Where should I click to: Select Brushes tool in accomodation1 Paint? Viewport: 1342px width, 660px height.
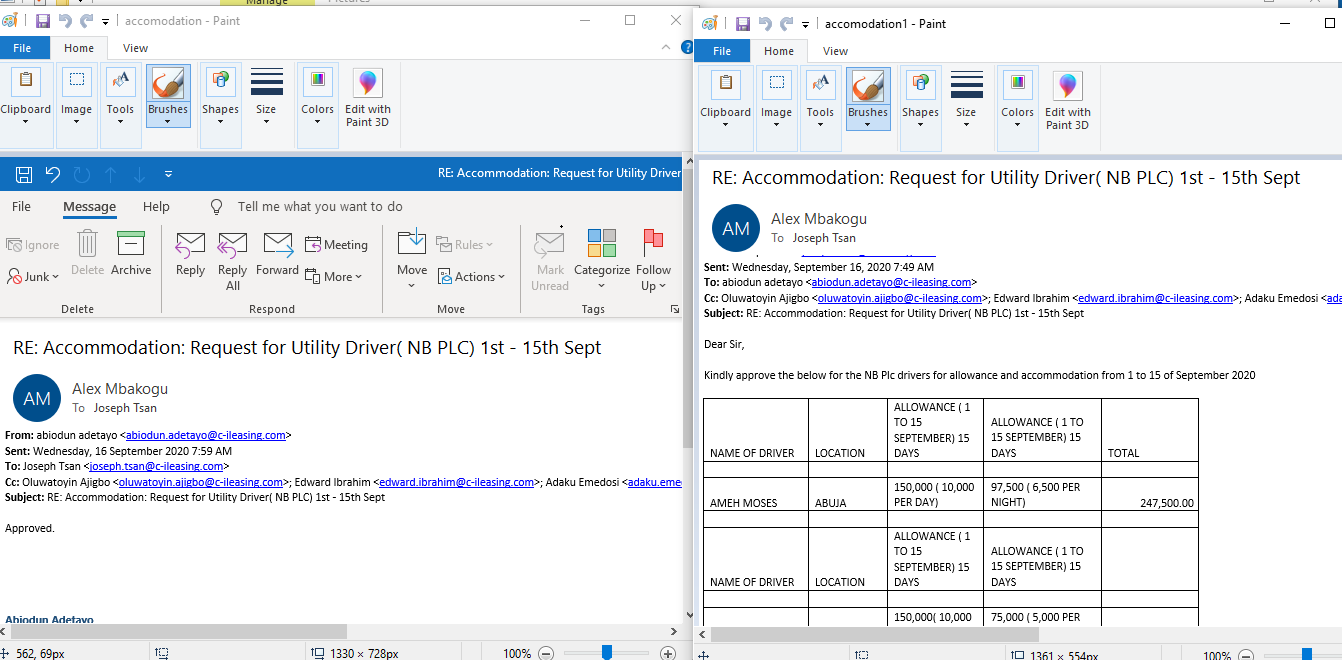(x=868, y=85)
